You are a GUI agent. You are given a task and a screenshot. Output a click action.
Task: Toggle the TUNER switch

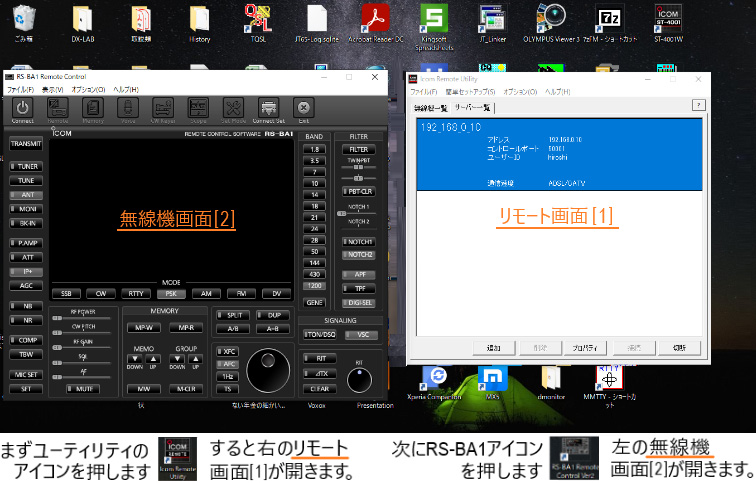tap(26, 166)
